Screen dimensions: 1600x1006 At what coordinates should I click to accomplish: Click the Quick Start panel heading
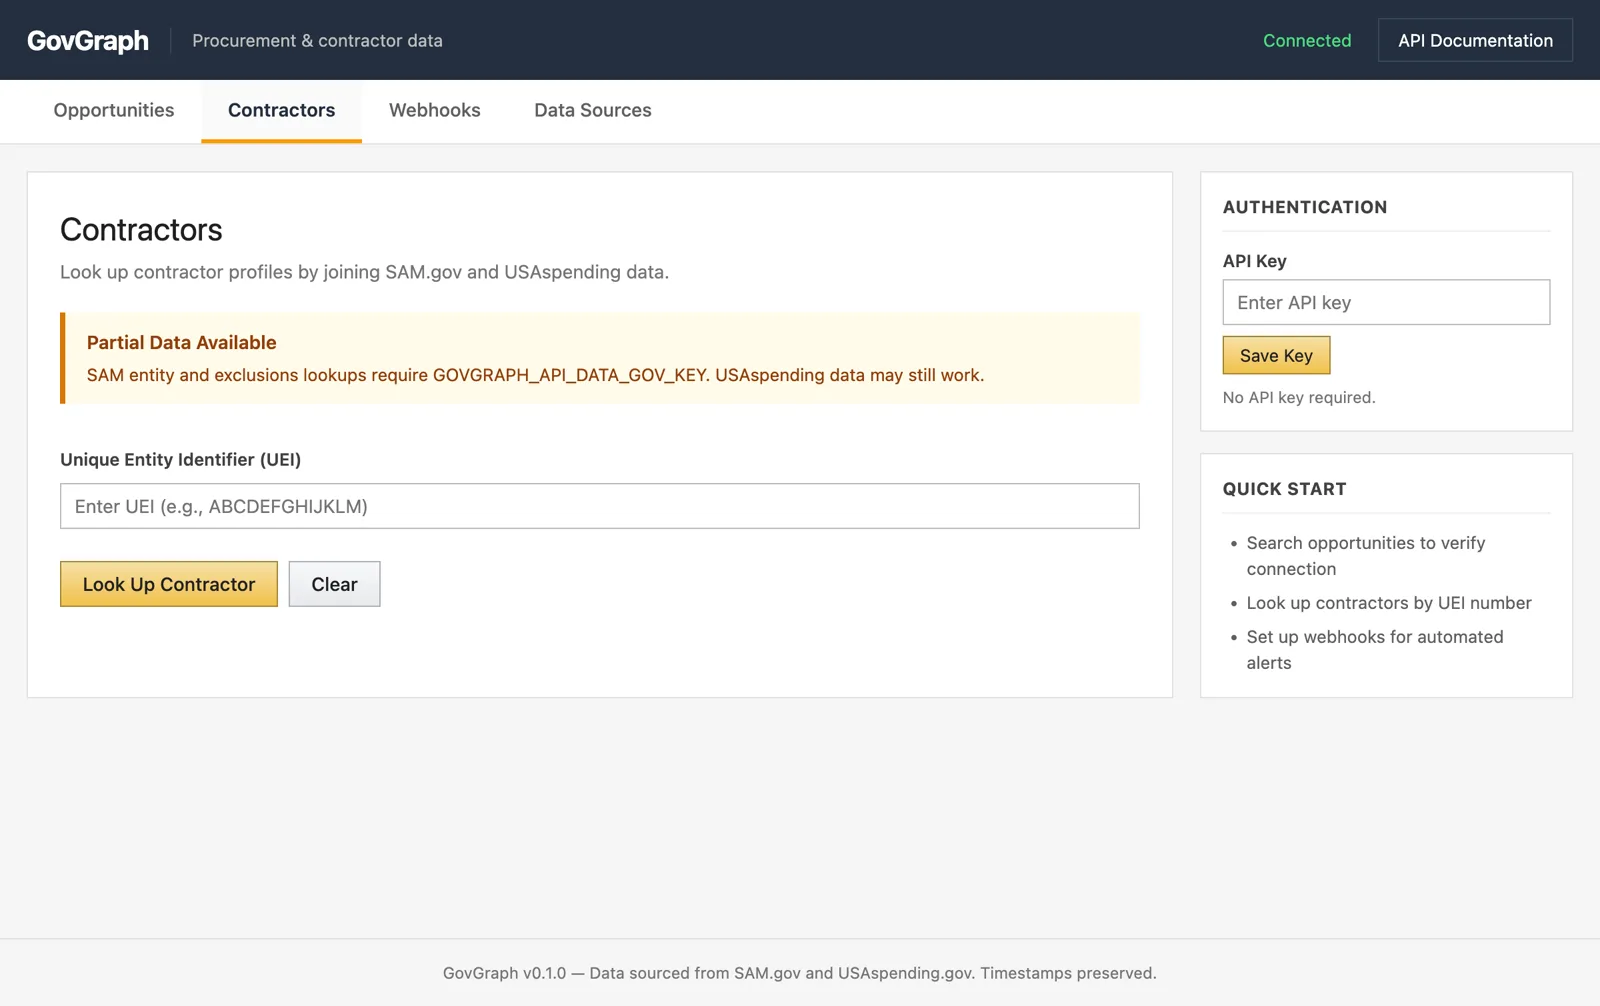1284,489
